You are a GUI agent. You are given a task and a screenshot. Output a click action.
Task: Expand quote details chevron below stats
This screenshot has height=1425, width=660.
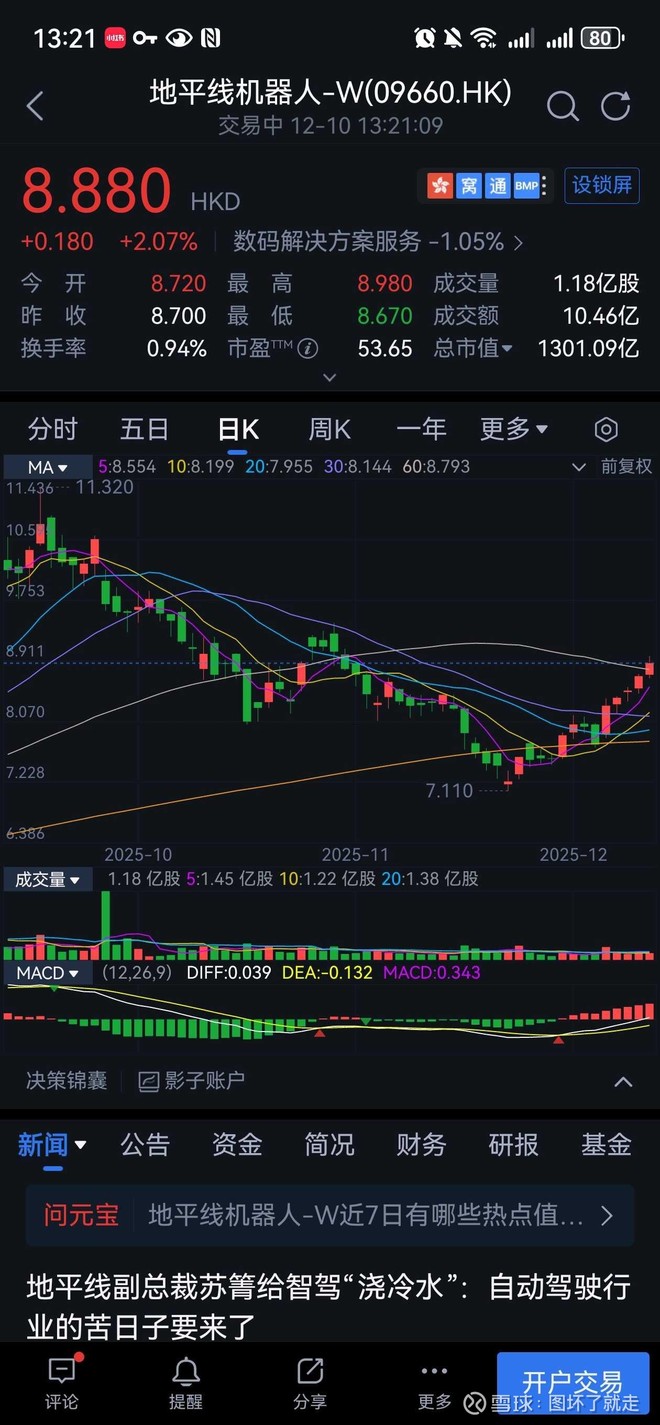[x=330, y=377]
